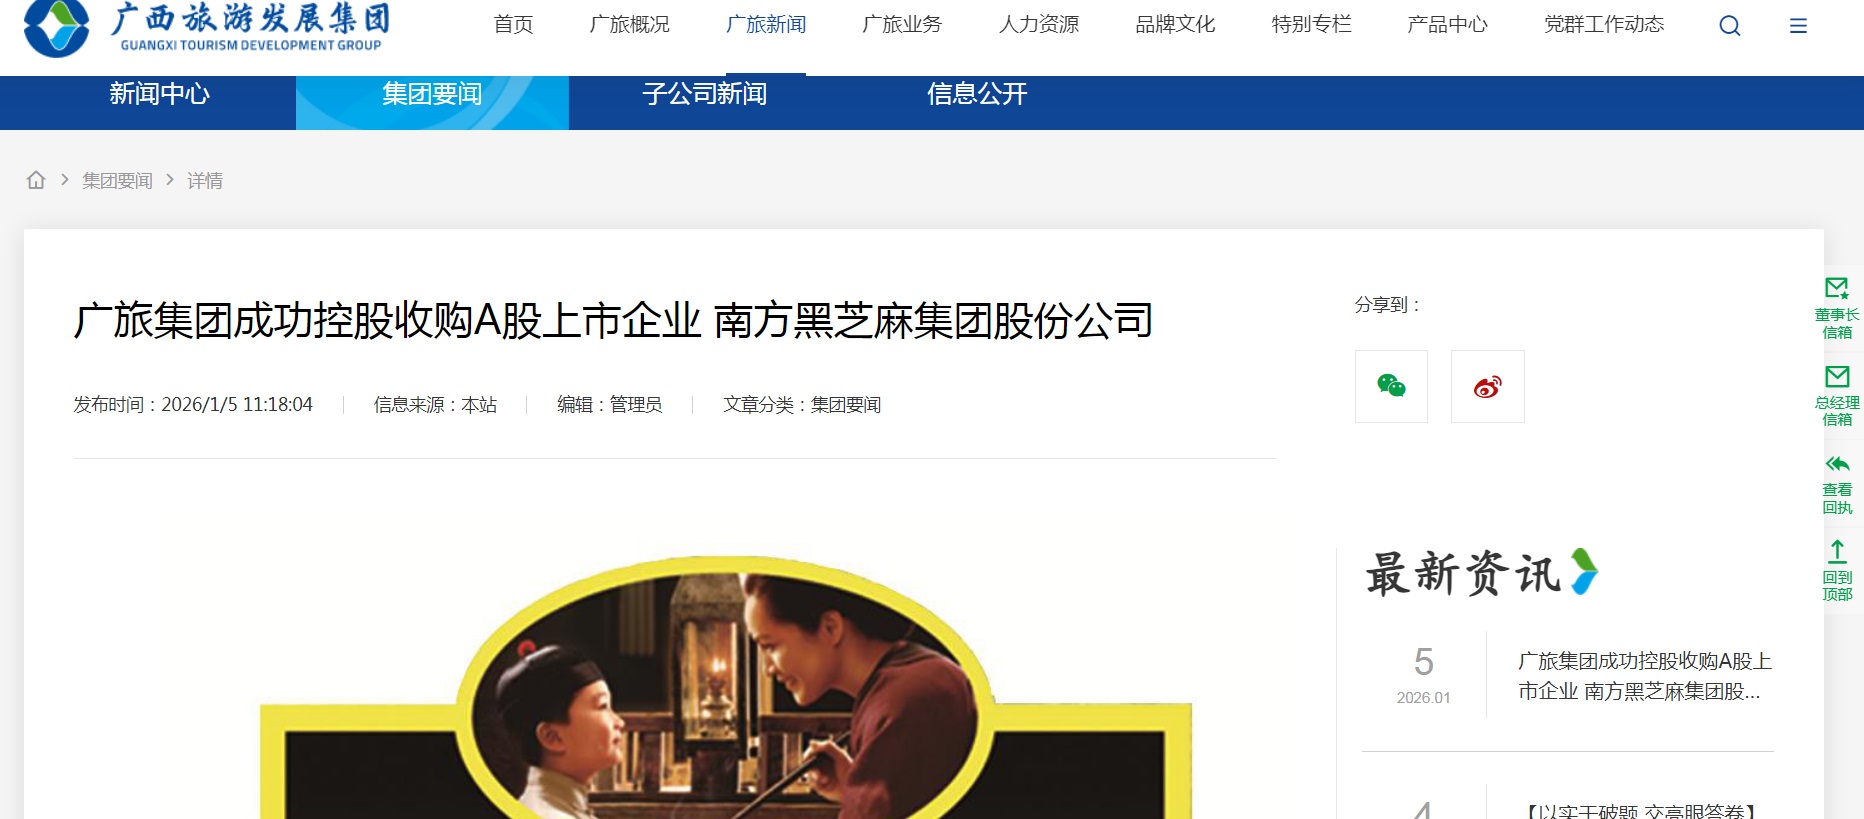1864x819 pixels.
Task: Open 产品中心 menu item
Action: click(x=1447, y=24)
